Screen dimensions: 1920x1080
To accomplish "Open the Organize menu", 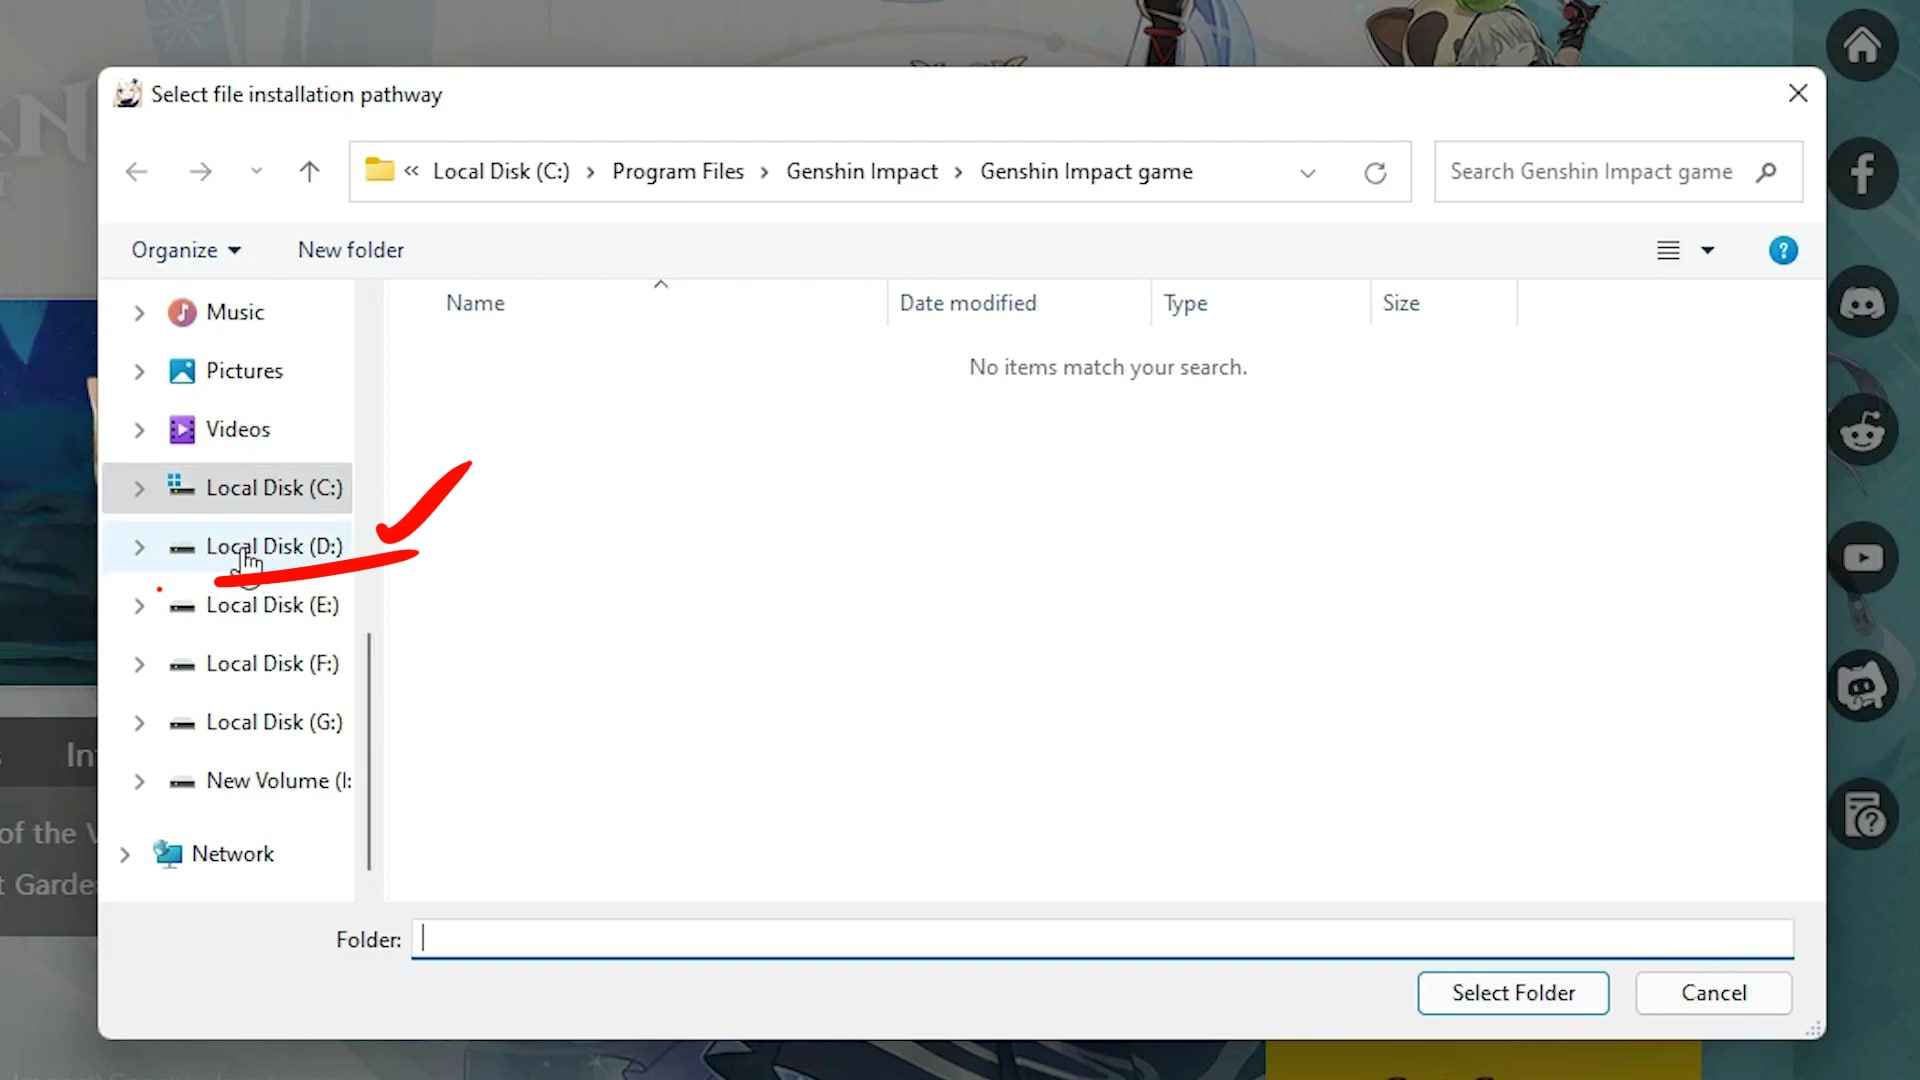I will [186, 250].
